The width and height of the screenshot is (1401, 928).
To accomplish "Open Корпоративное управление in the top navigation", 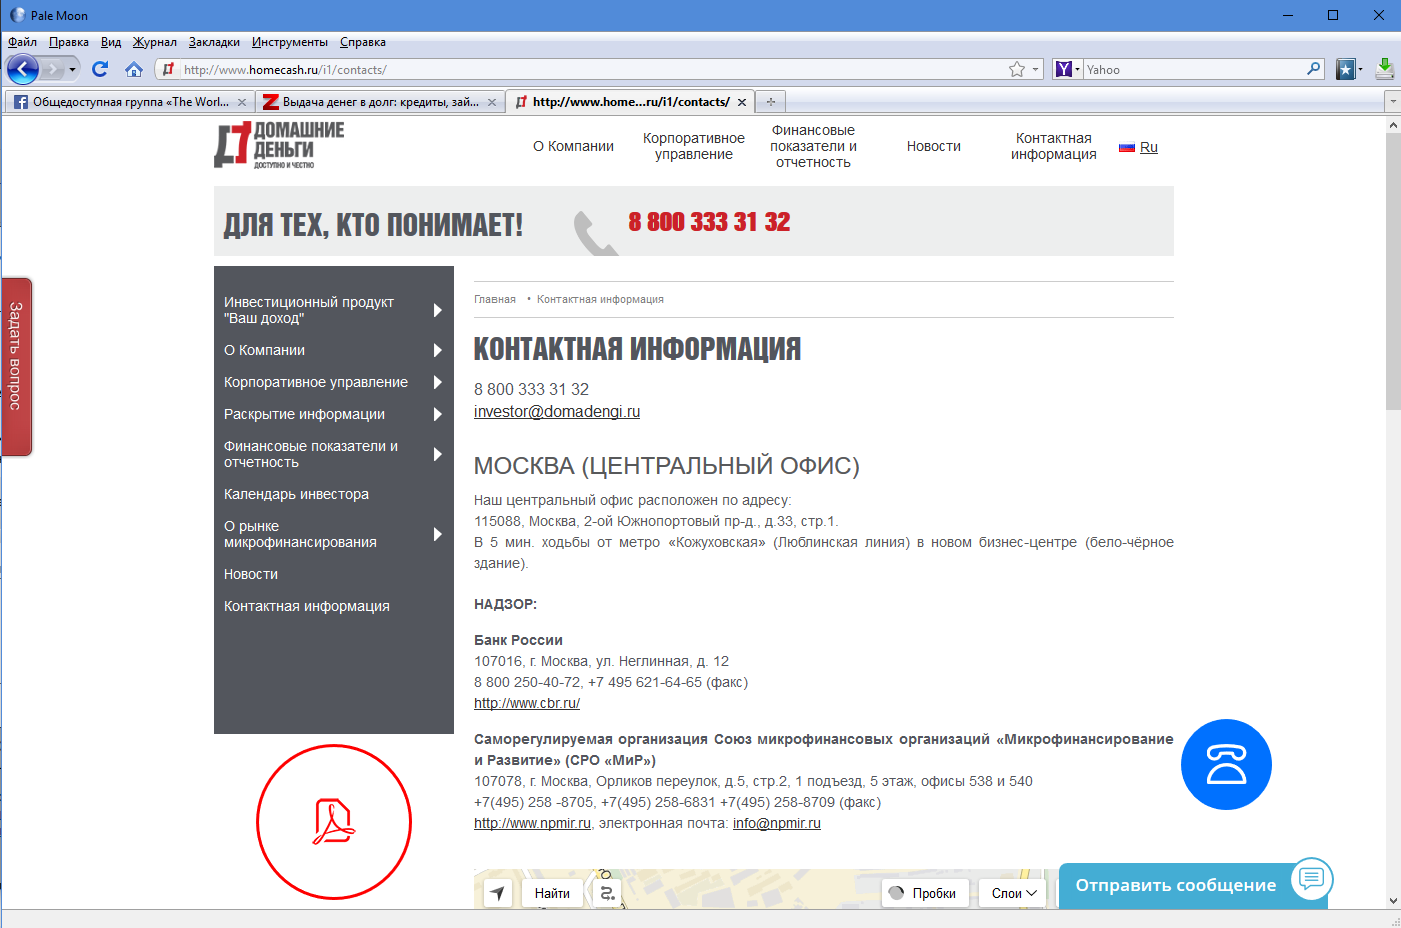I will (694, 146).
